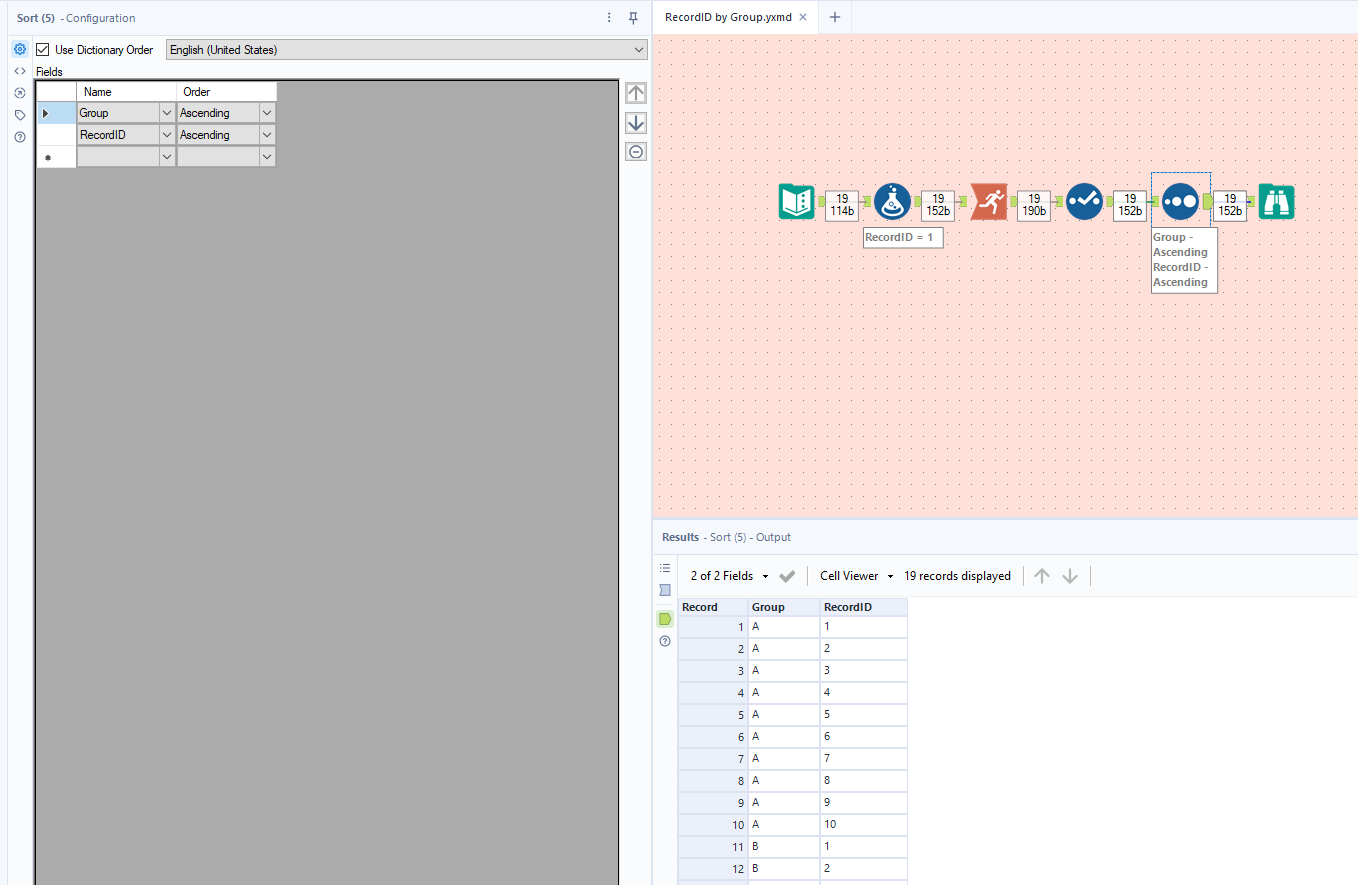Select the Input Data tool on the canvas
The width and height of the screenshot is (1358, 885).
click(x=796, y=201)
